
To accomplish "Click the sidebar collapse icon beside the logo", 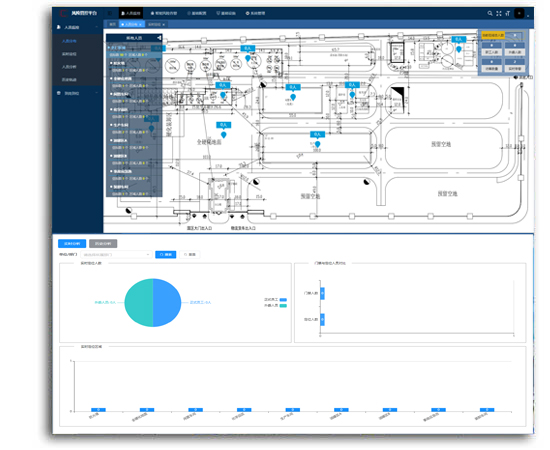I will coord(110,13).
